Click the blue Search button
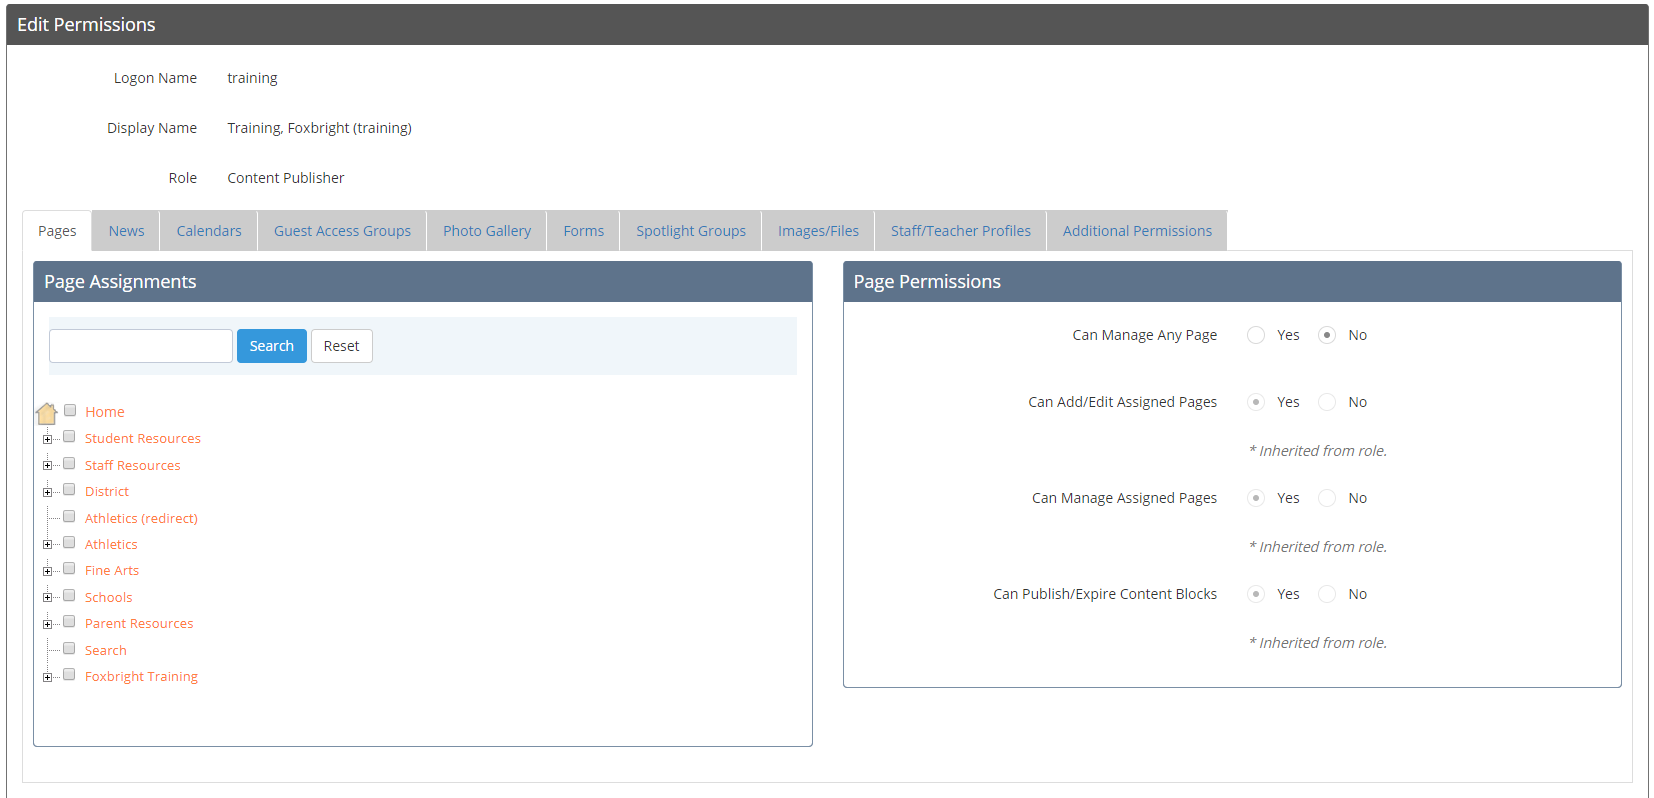This screenshot has width=1654, height=798. click(272, 346)
